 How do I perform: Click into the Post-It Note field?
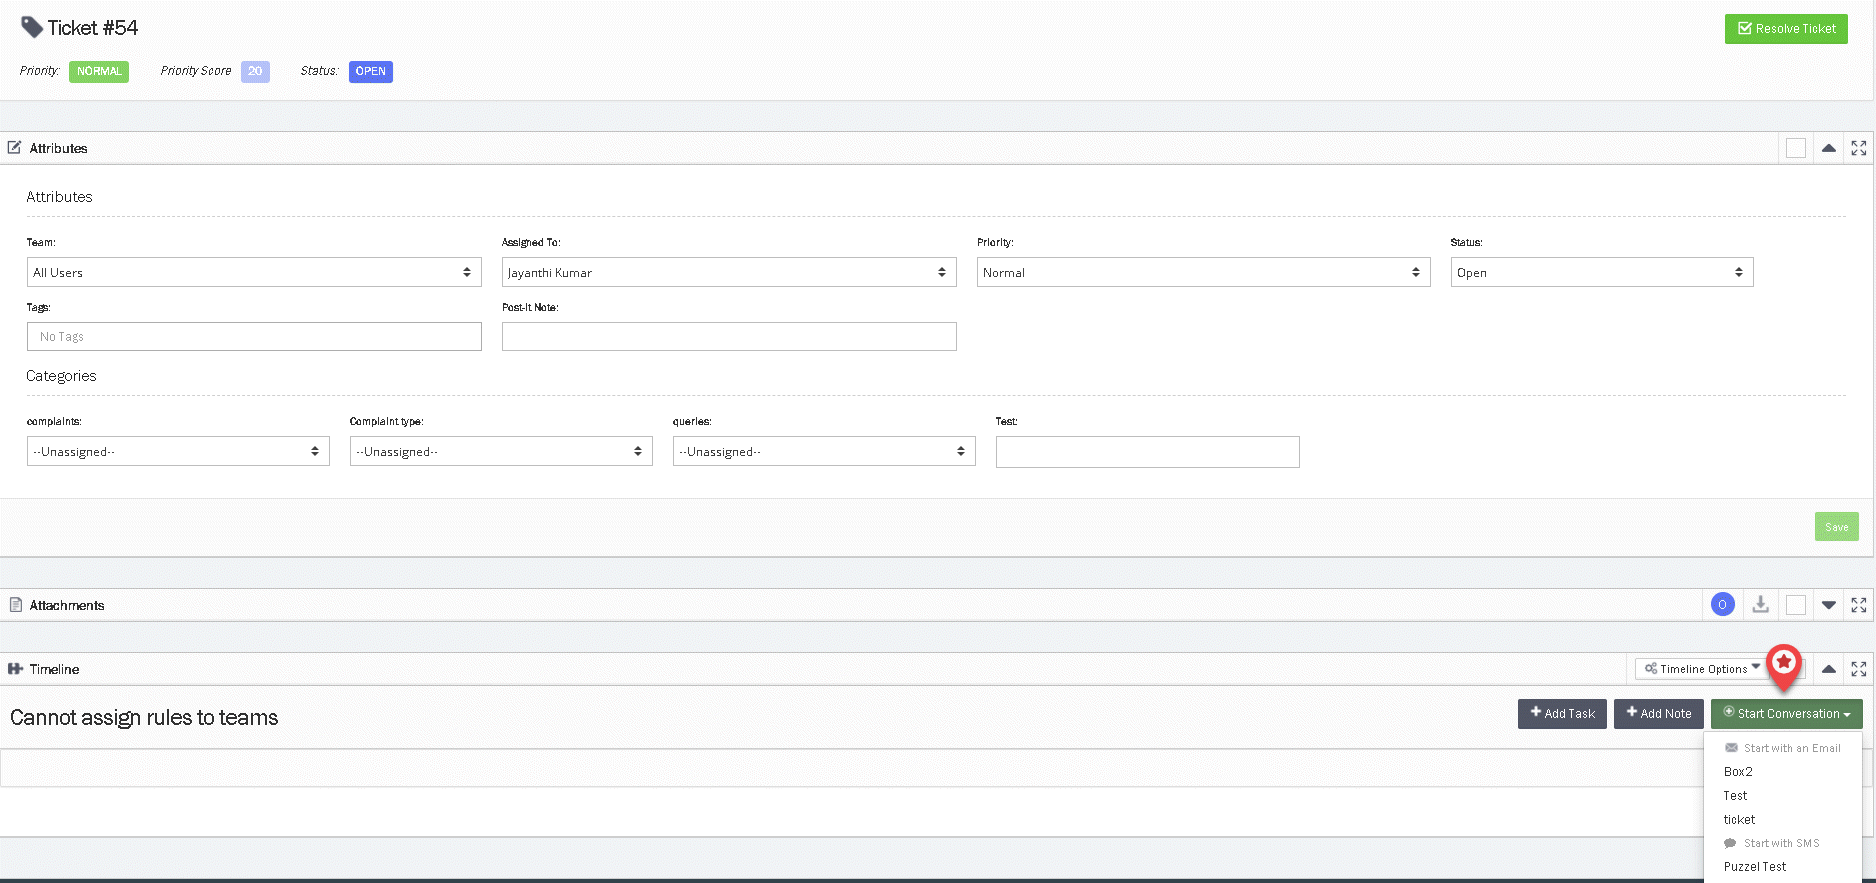728,337
